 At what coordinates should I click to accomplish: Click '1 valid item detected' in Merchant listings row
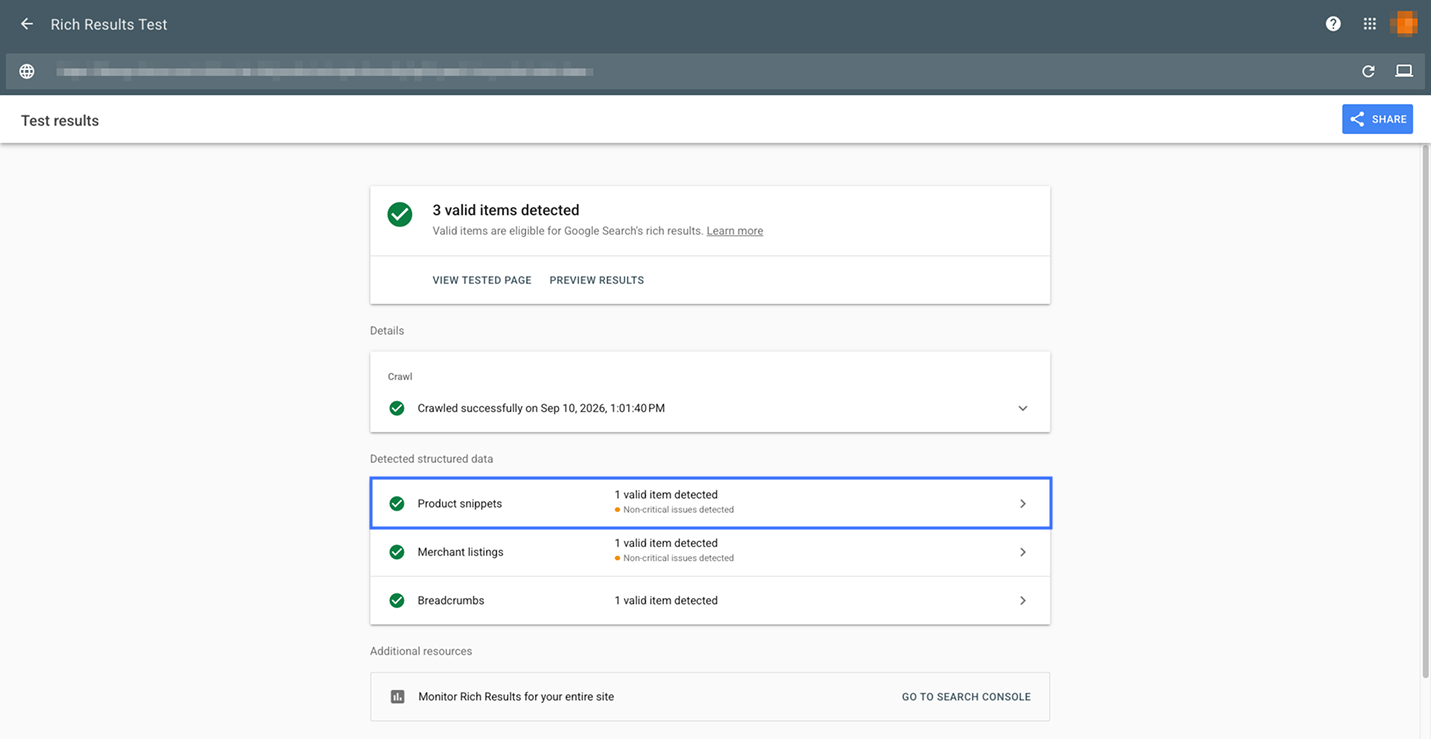tap(666, 543)
